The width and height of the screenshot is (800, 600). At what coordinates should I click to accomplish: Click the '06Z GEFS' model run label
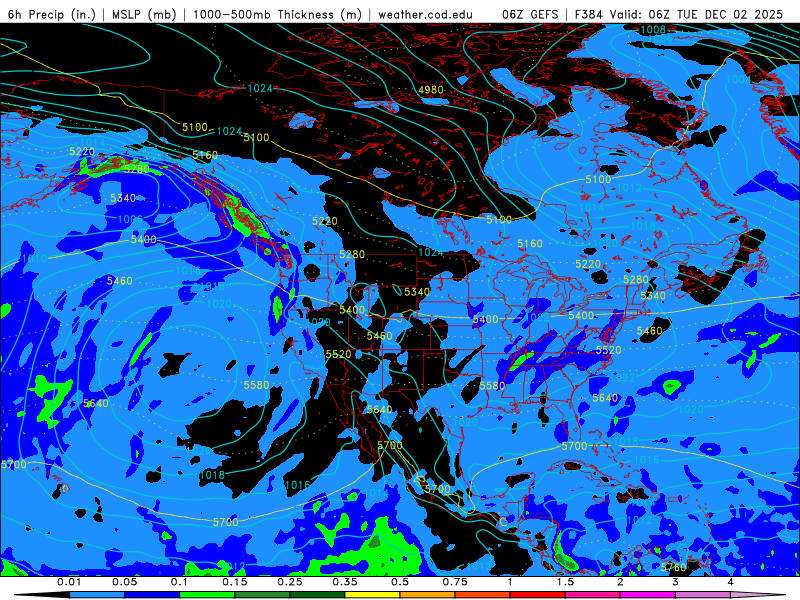tap(530, 14)
